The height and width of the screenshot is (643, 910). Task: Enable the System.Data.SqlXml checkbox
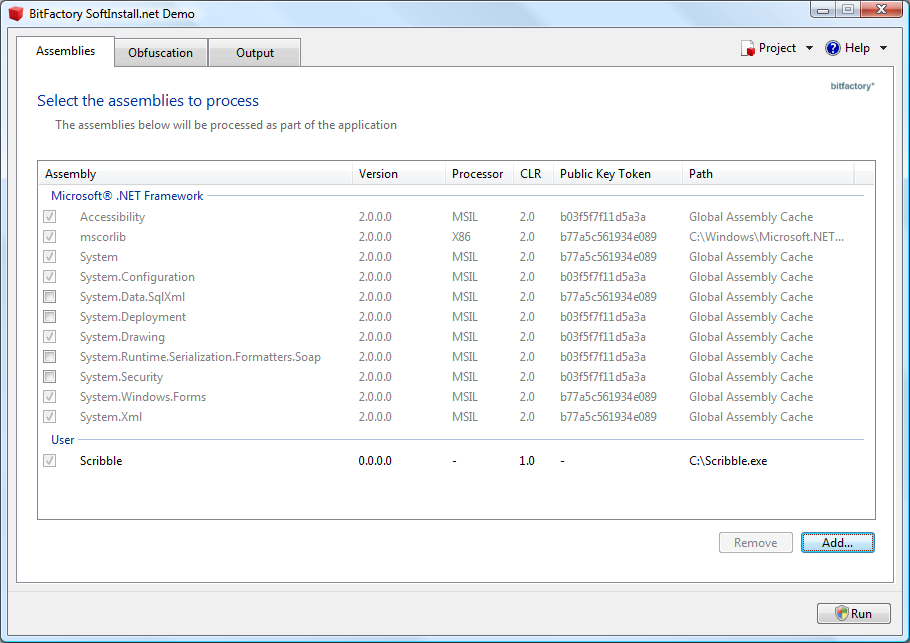(x=50, y=297)
